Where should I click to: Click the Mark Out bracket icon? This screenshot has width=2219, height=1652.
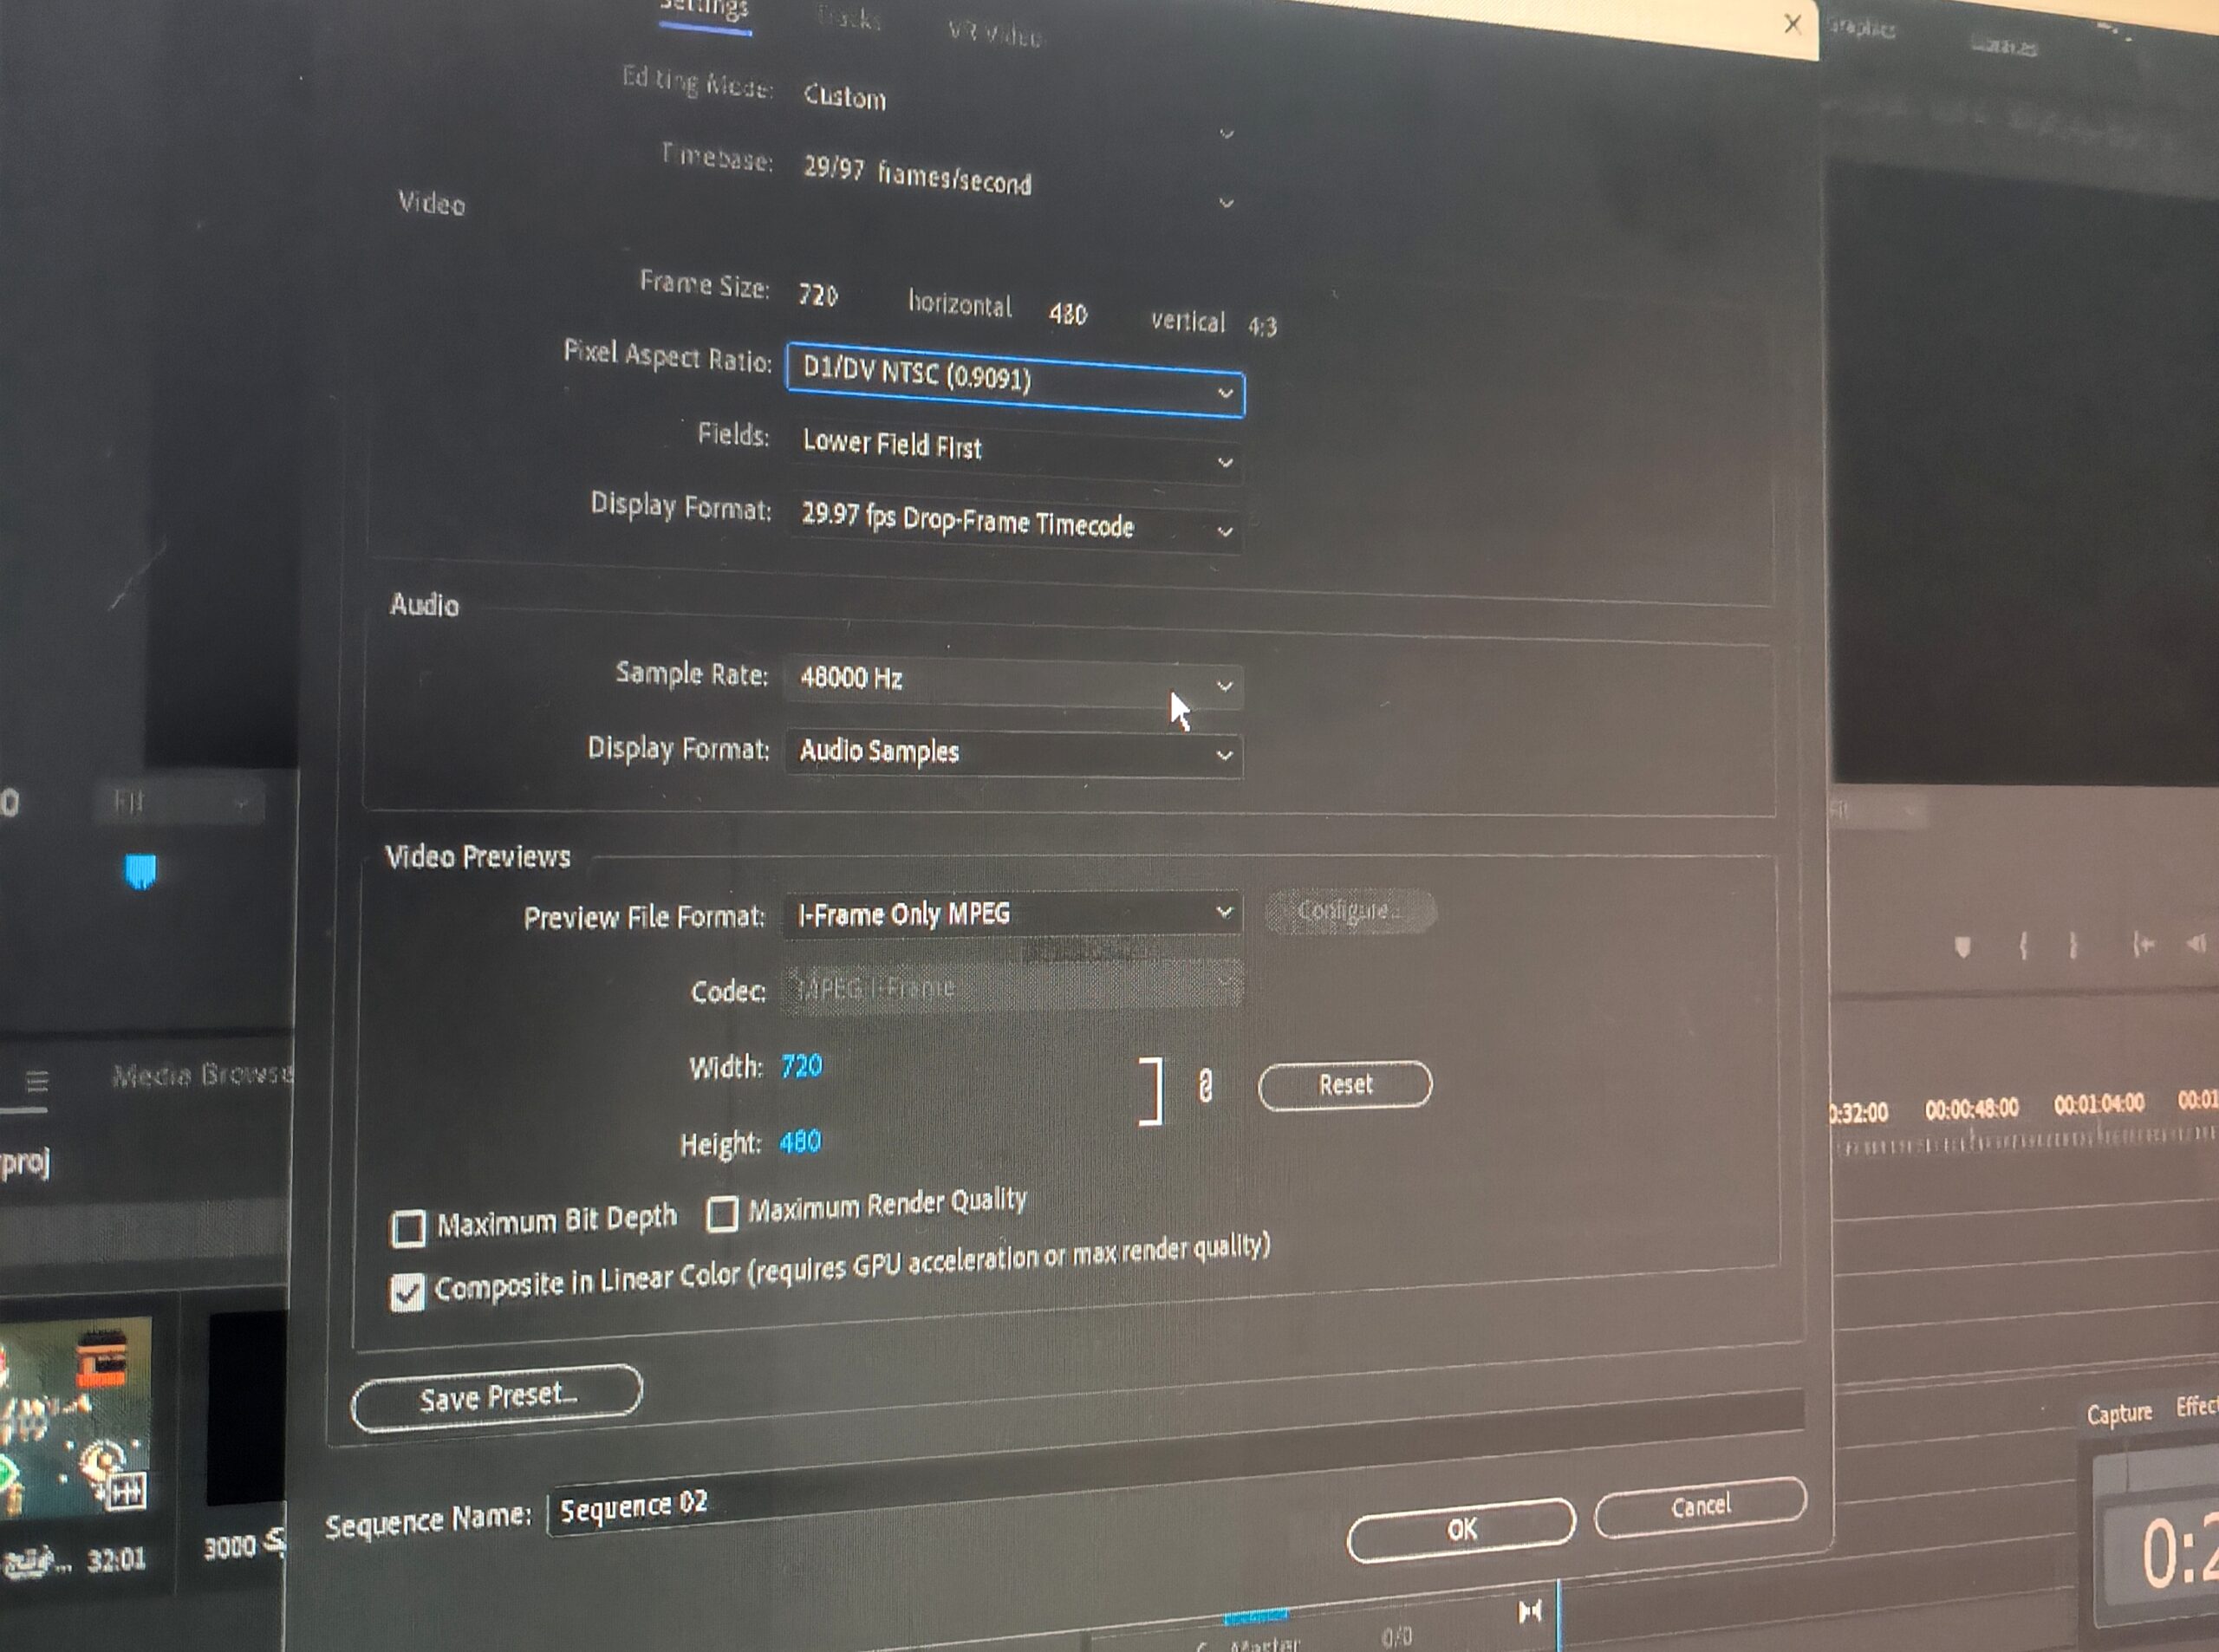point(2073,945)
